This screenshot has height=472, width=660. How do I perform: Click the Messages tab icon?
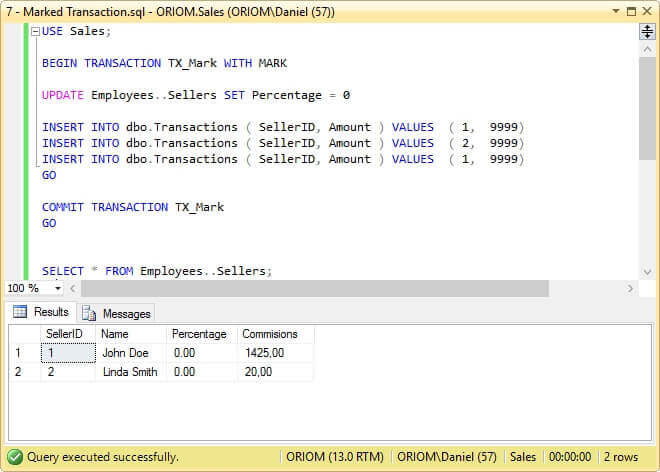click(89, 313)
